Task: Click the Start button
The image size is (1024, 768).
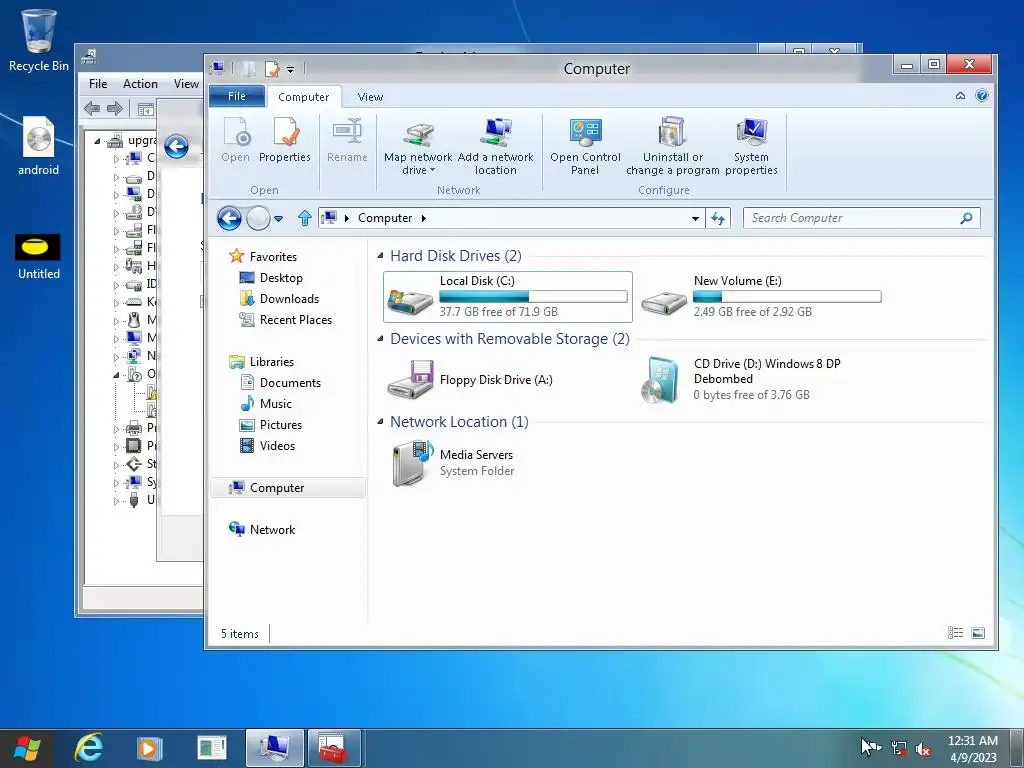Action: tap(27, 748)
